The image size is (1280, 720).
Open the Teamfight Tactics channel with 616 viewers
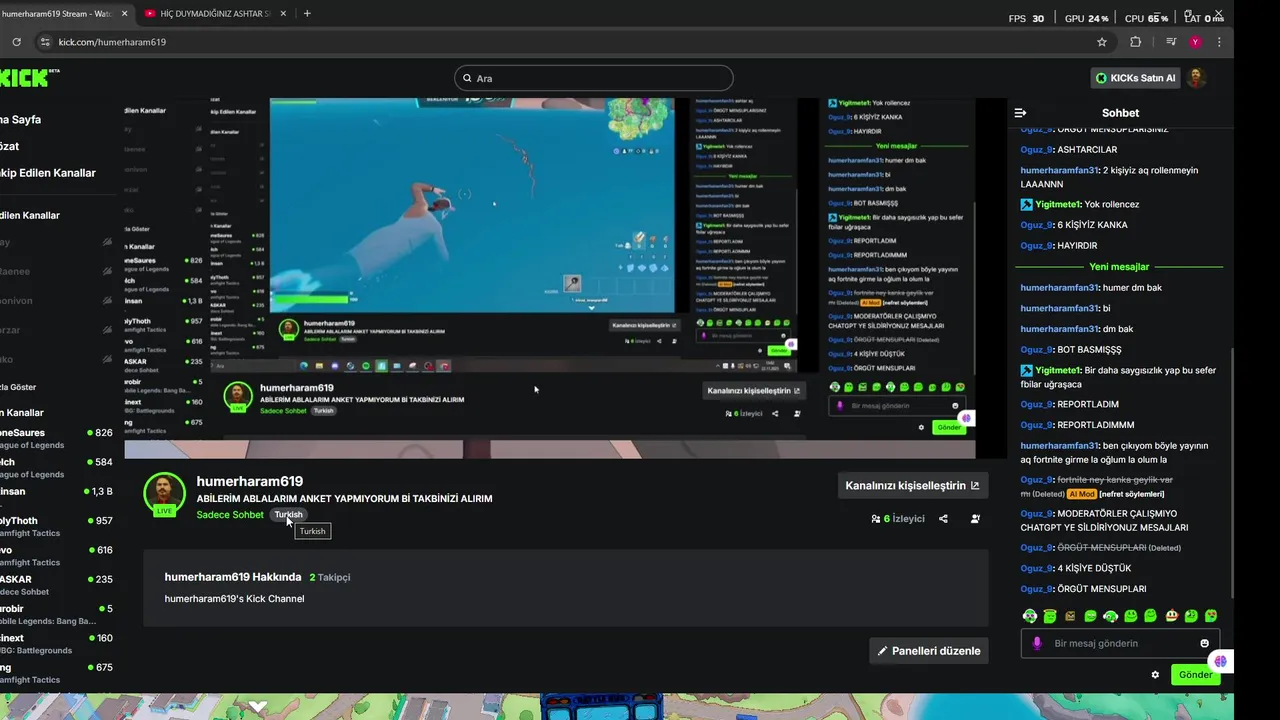[56, 556]
